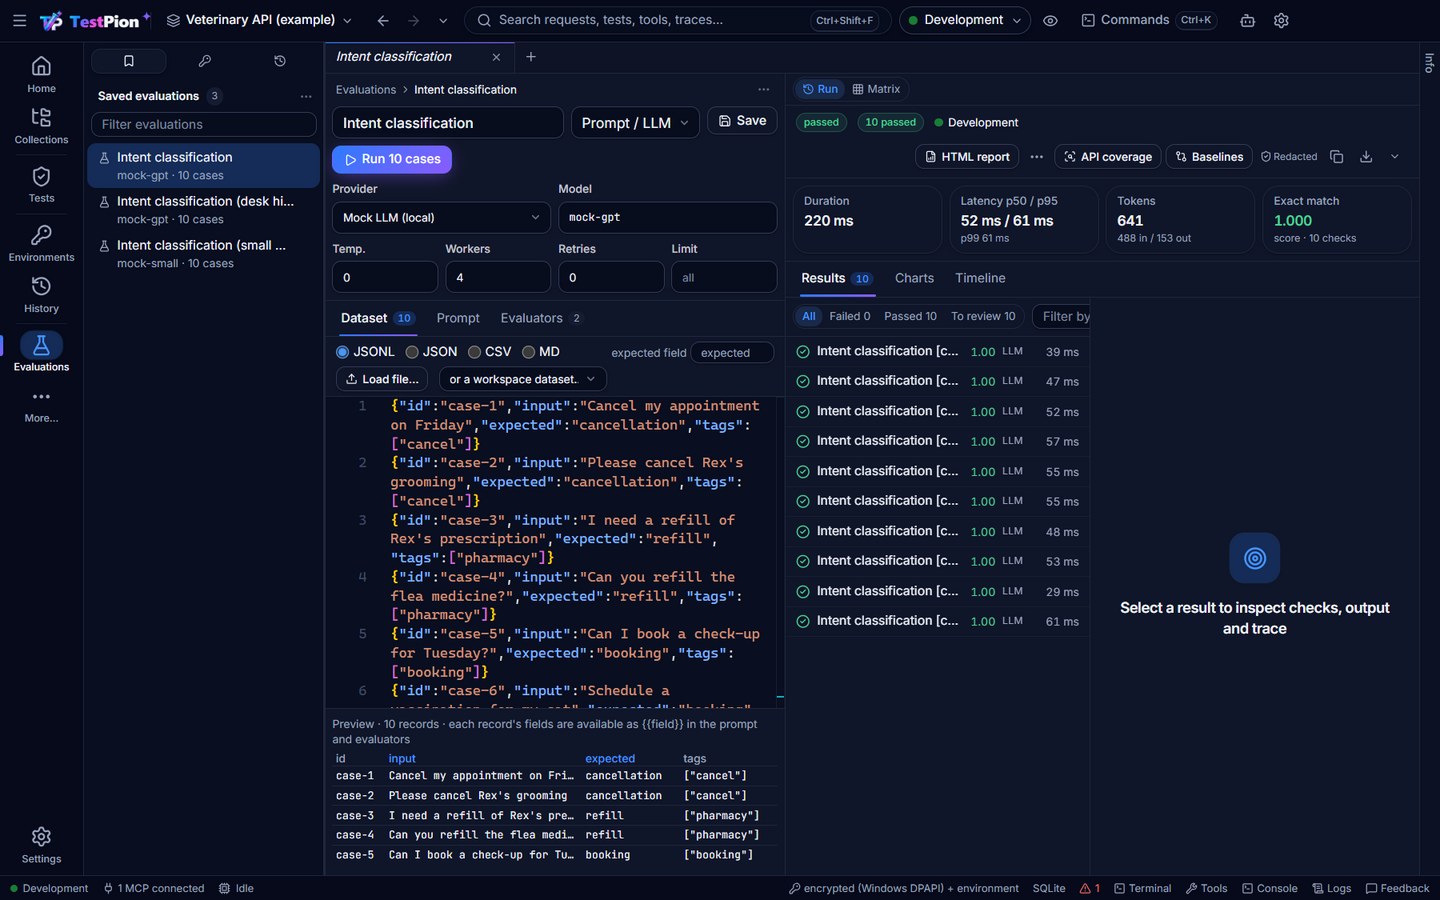Image resolution: width=1440 pixels, height=900 pixels.
Task: Expand the chevron next to download icon
Action: pyautogui.click(x=1395, y=157)
